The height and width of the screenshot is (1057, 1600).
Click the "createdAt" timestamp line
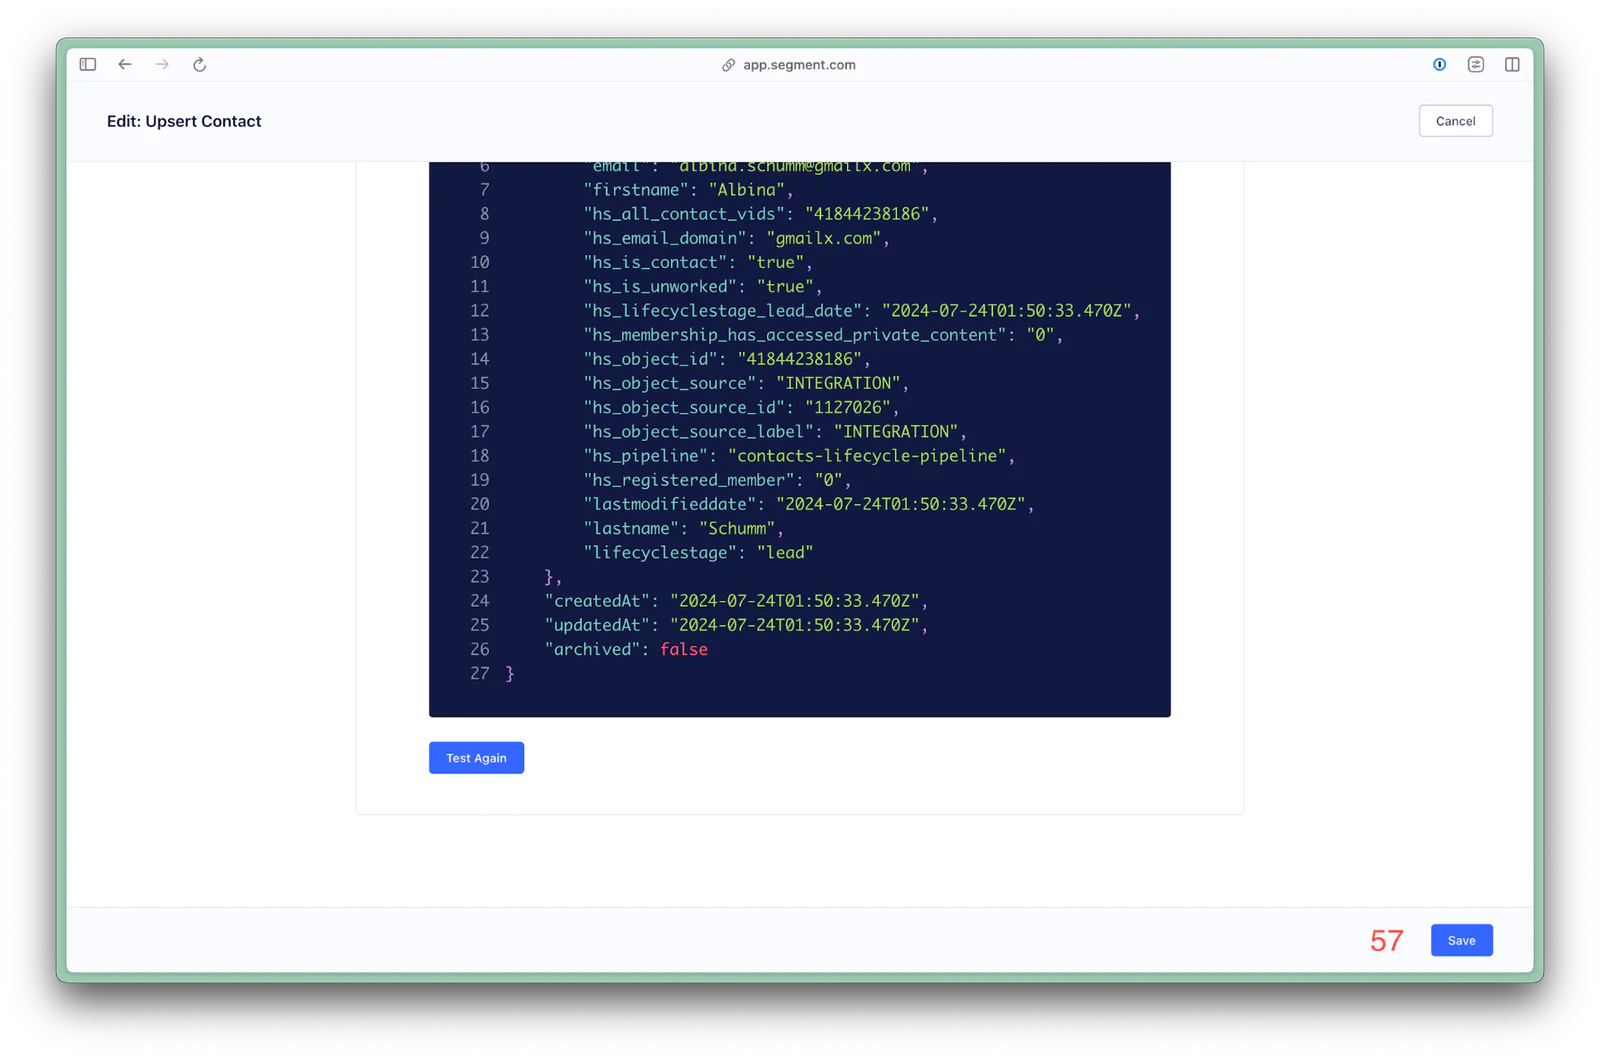tap(736, 601)
